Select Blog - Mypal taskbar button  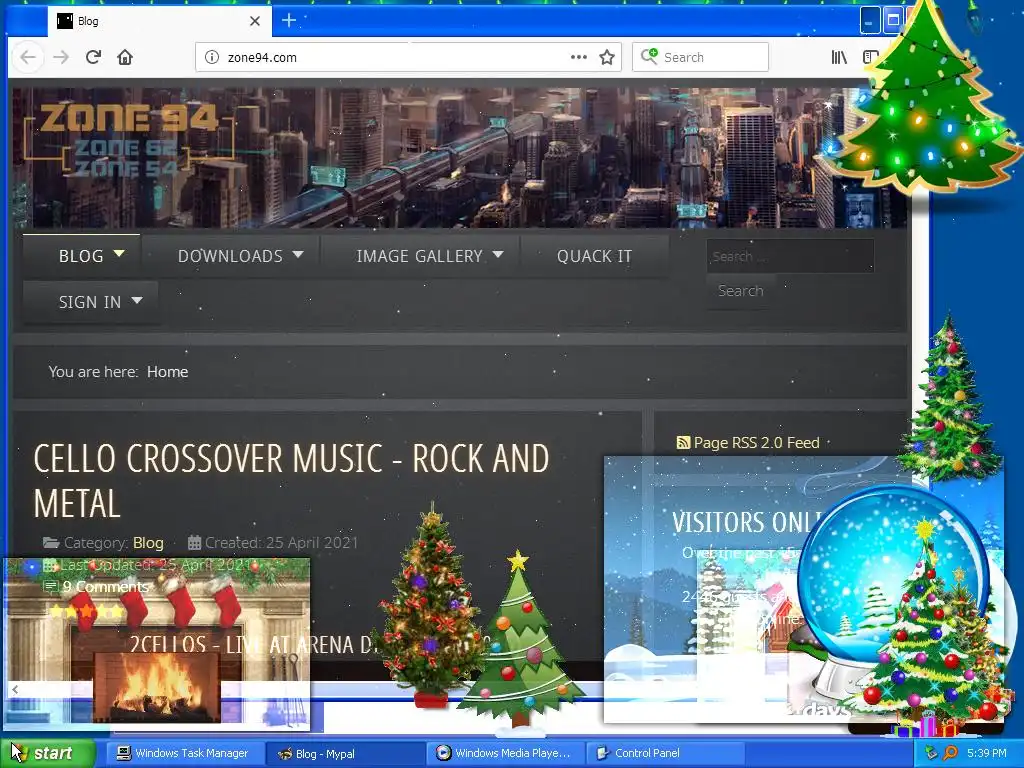coord(346,754)
